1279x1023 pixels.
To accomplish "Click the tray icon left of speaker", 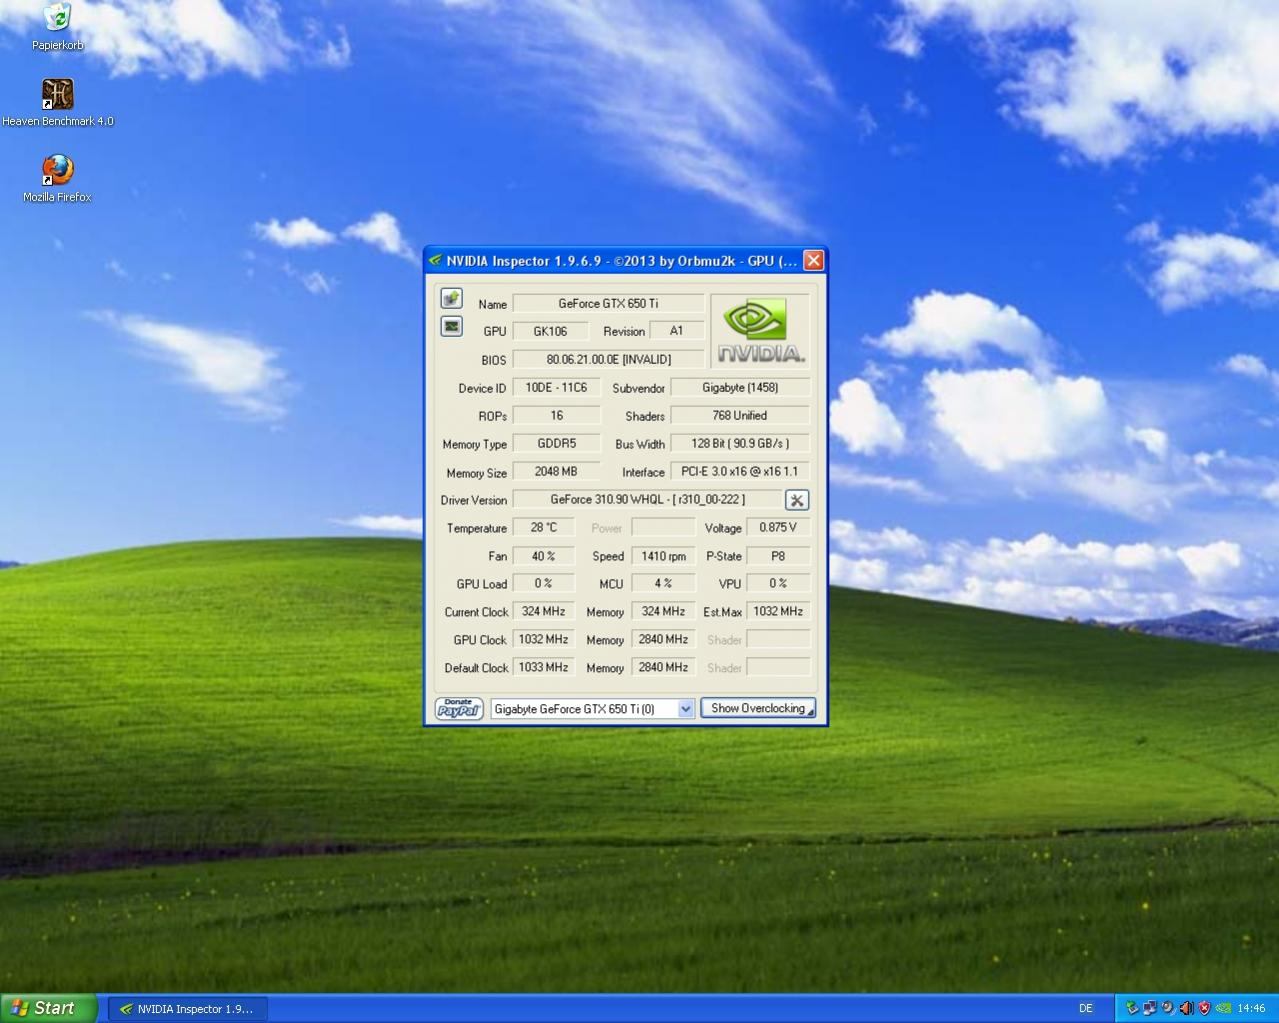I will (x=1168, y=1008).
